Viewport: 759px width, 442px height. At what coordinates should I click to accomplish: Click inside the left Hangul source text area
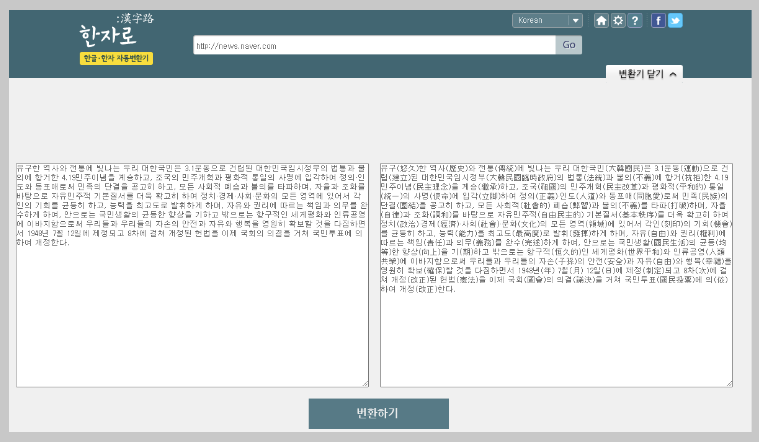click(192, 275)
